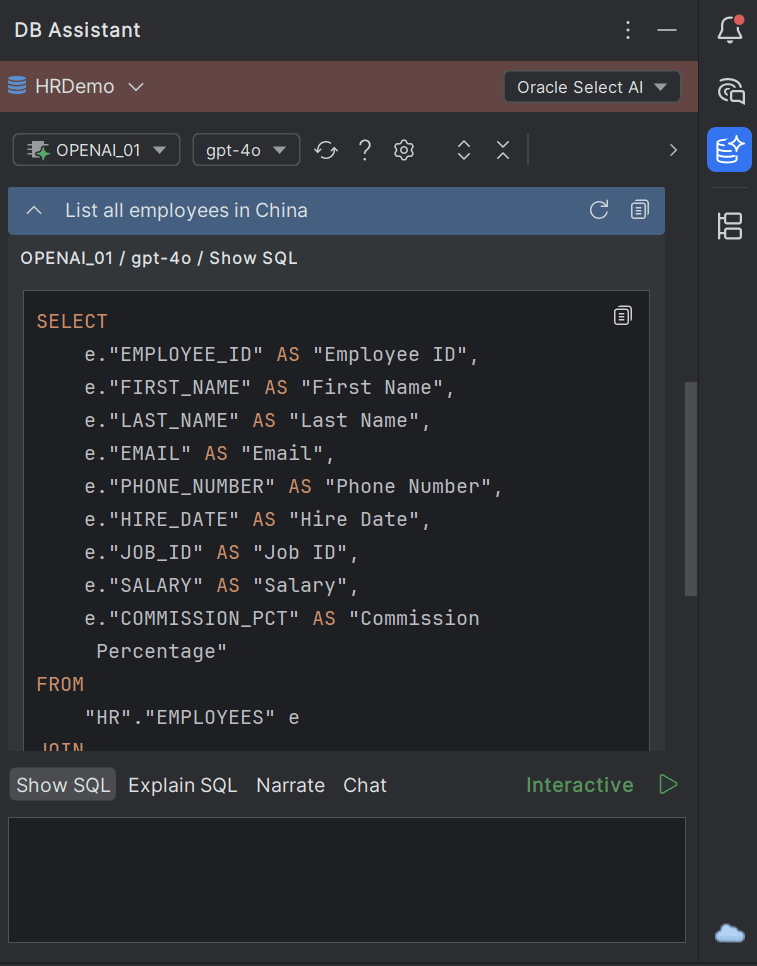
Task: Collapse all chat sections
Action: (x=503, y=149)
